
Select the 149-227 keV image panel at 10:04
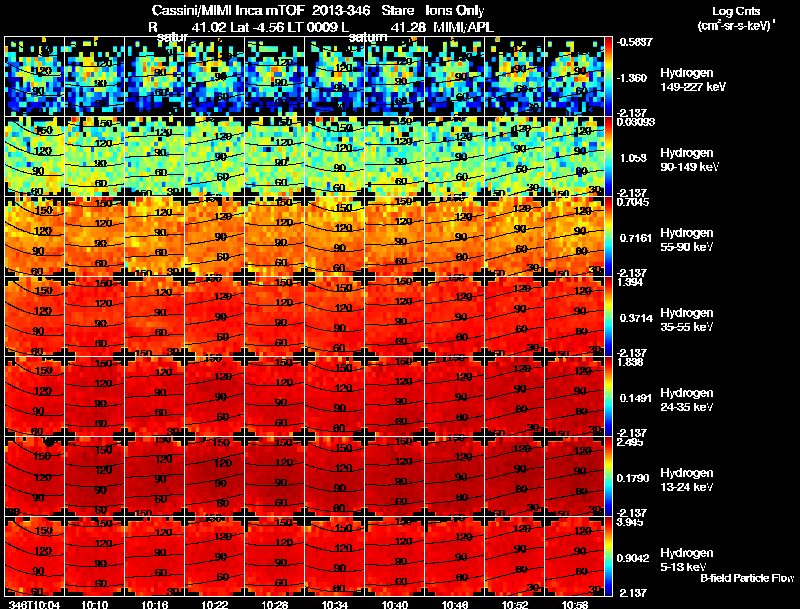pos(34,77)
